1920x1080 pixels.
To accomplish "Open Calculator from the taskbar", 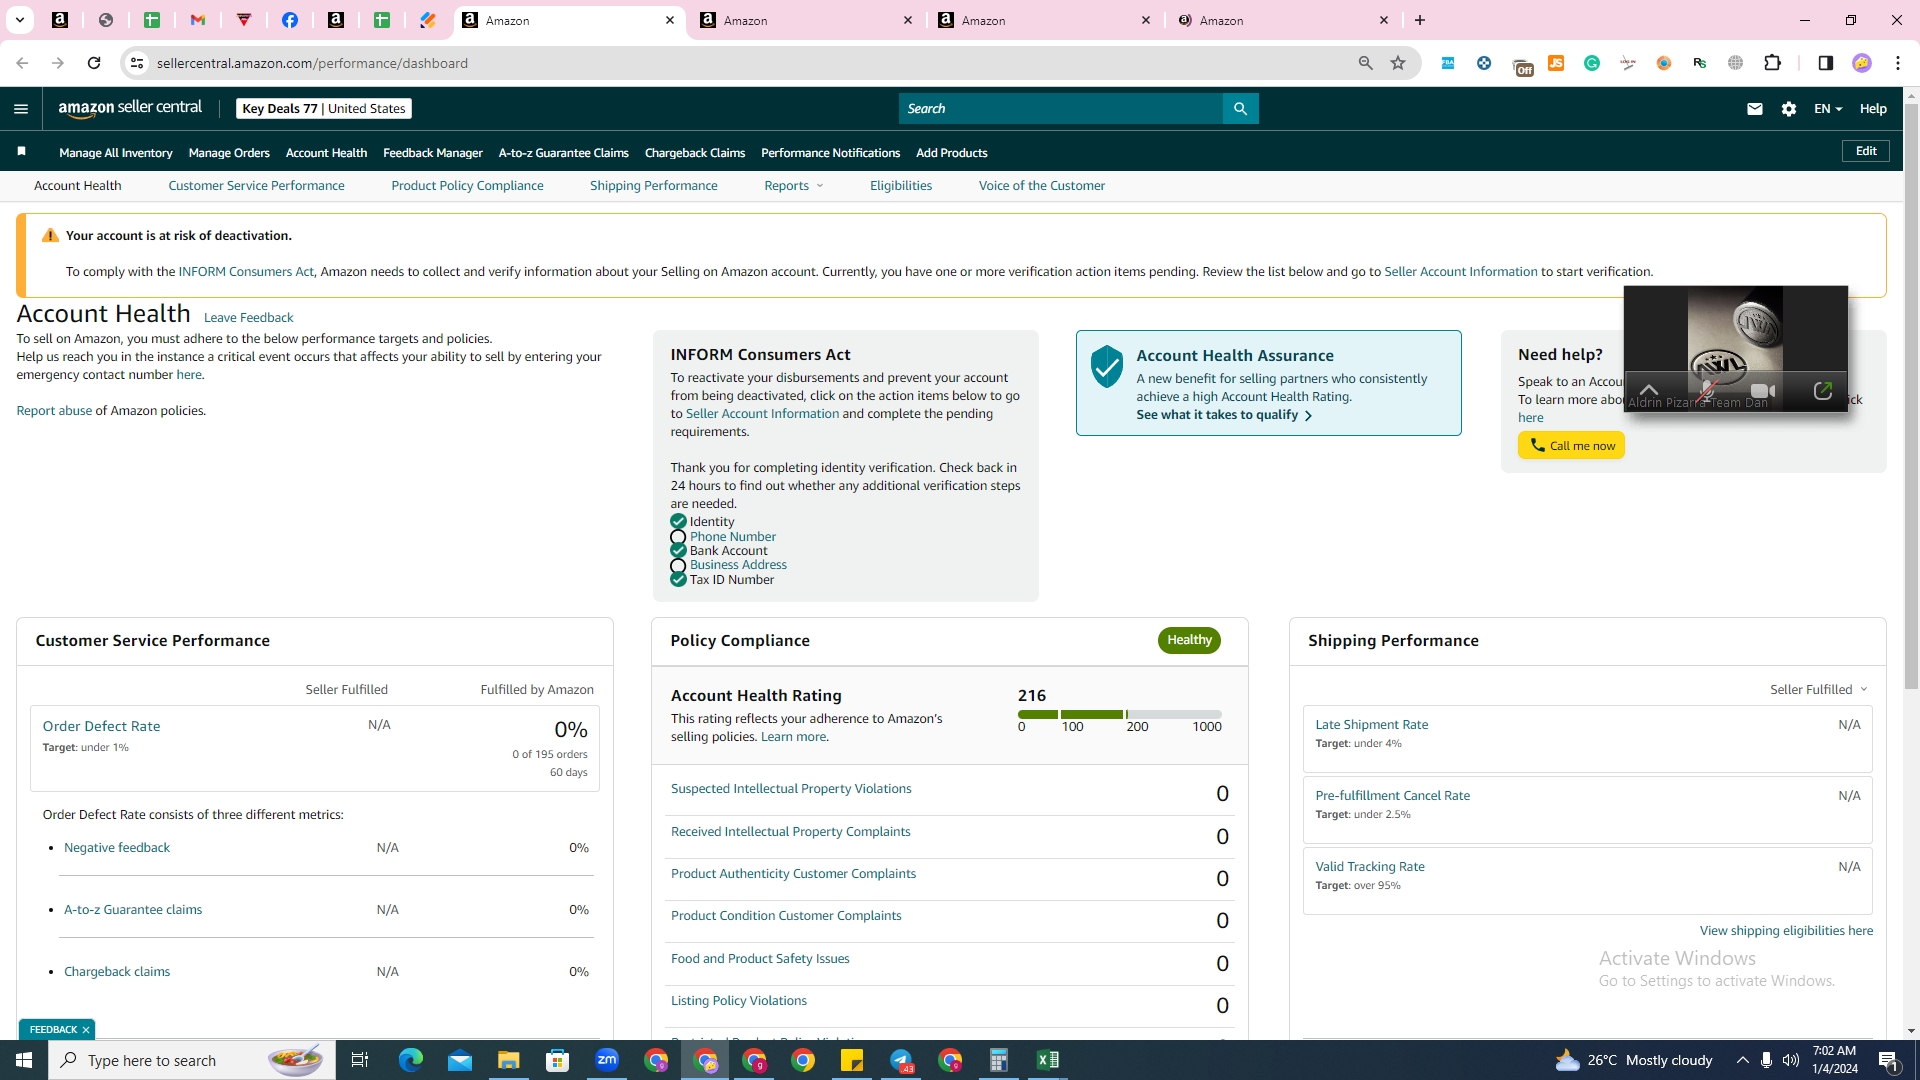I will (998, 1060).
